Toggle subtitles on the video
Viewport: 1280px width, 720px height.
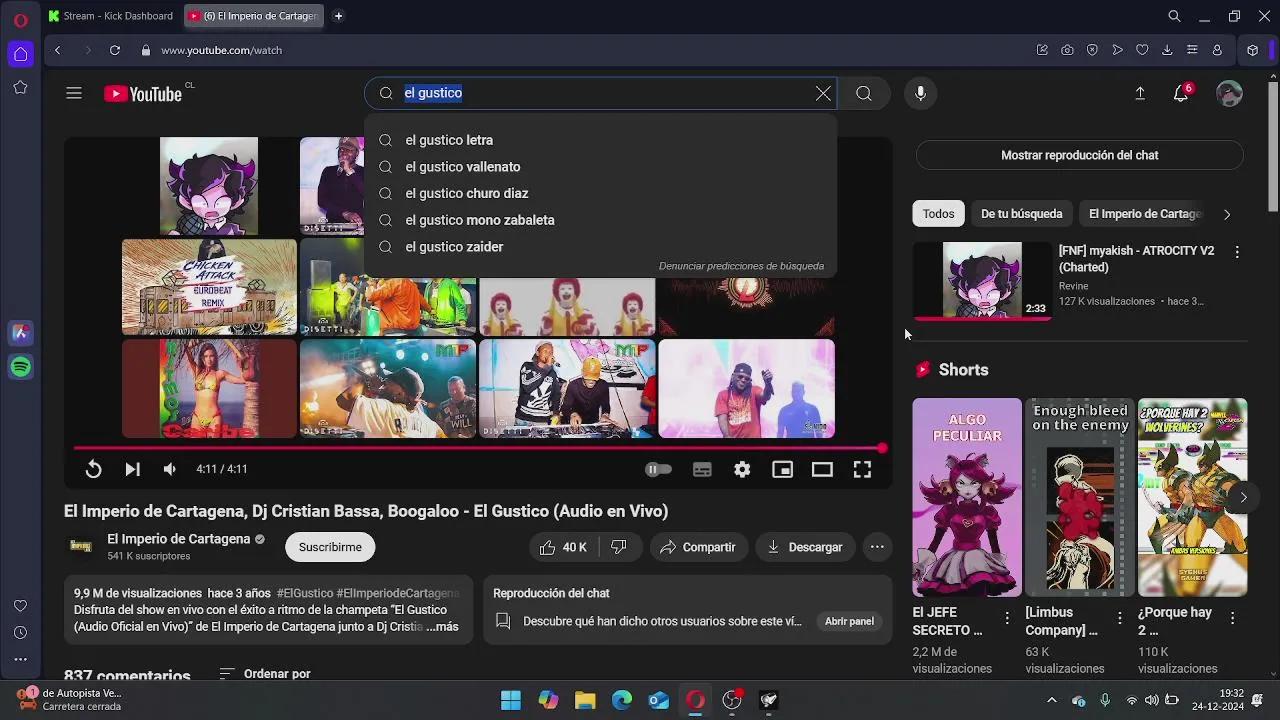coord(702,469)
